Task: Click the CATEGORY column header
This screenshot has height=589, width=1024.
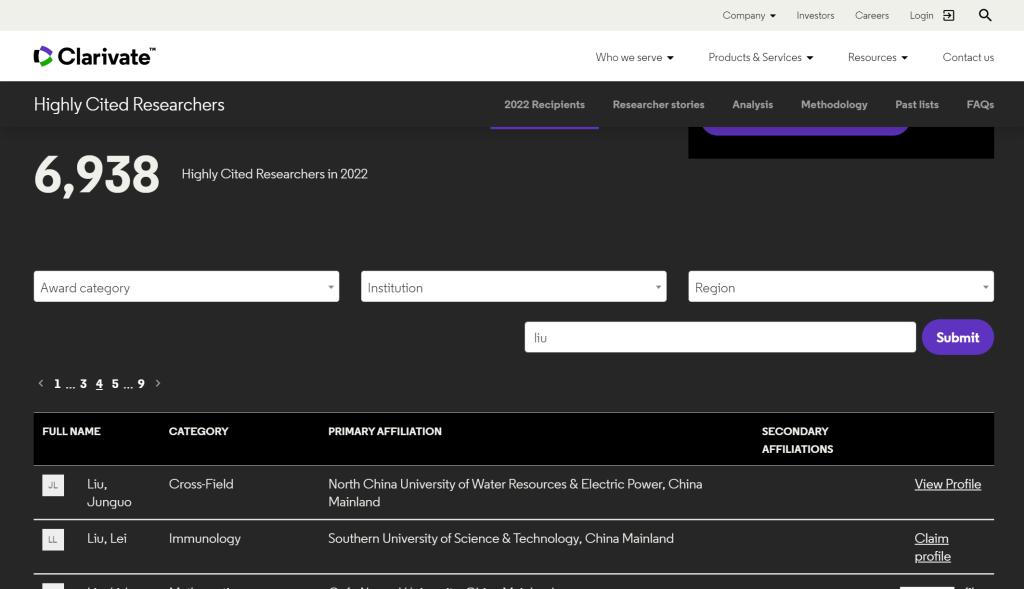Action: 199,431
